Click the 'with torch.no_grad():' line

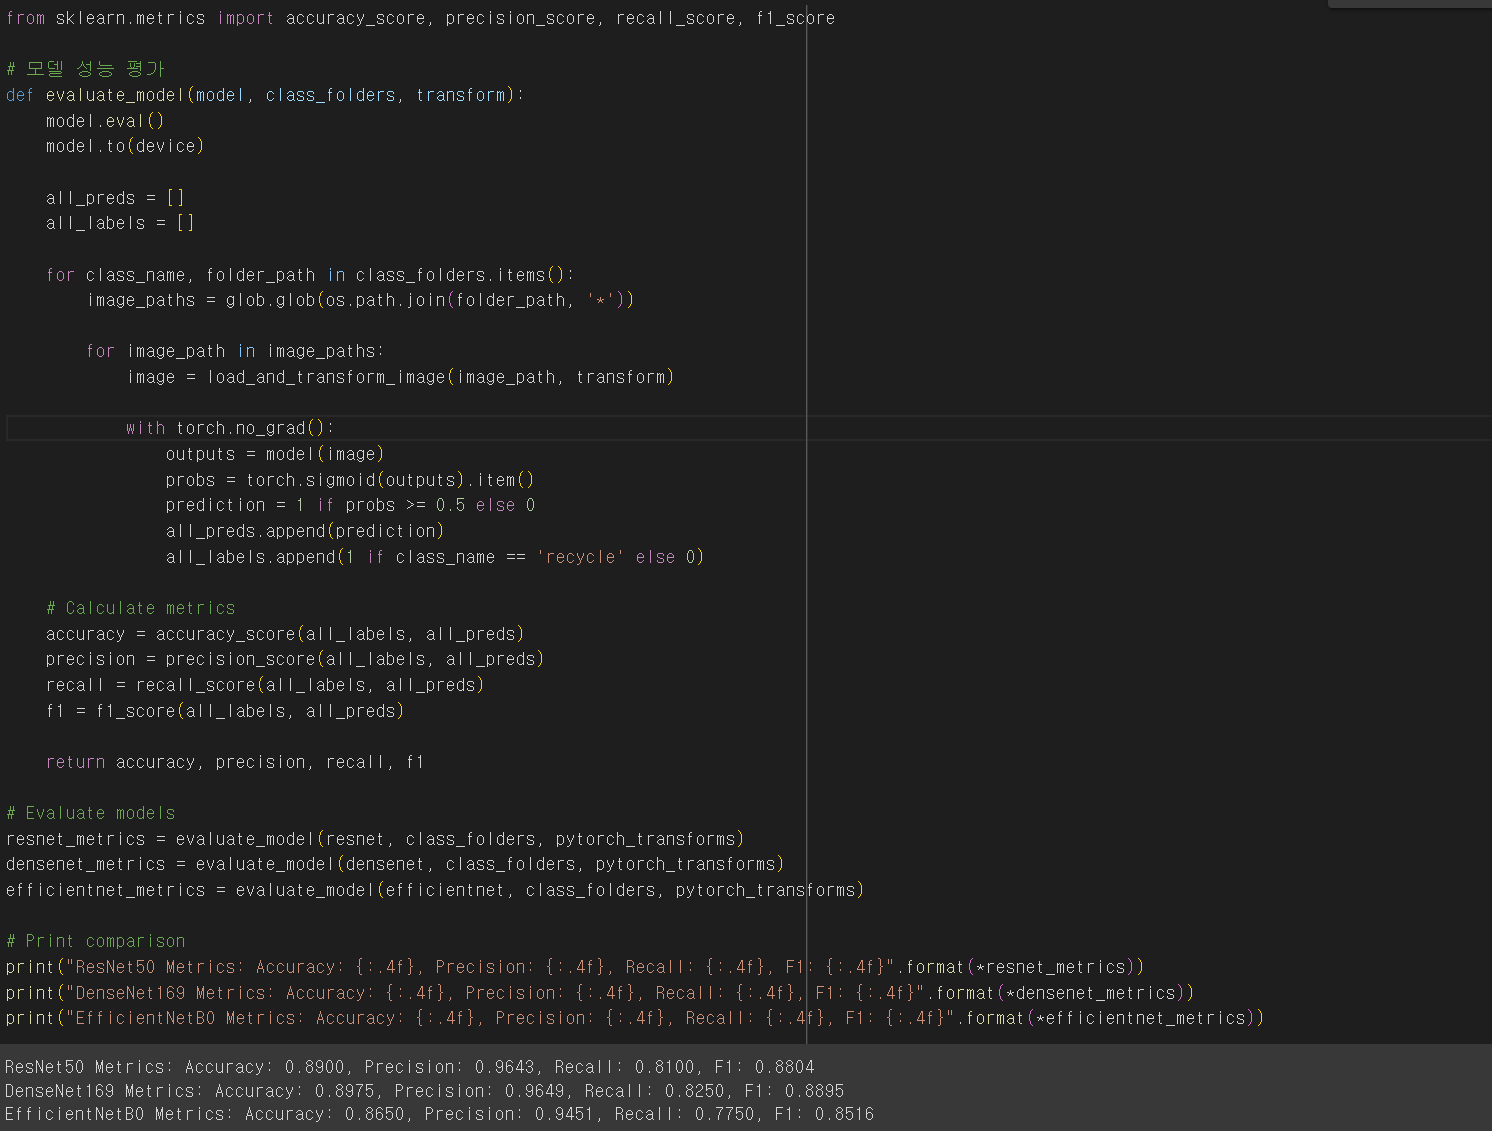pyautogui.click(x=230, y=428)
